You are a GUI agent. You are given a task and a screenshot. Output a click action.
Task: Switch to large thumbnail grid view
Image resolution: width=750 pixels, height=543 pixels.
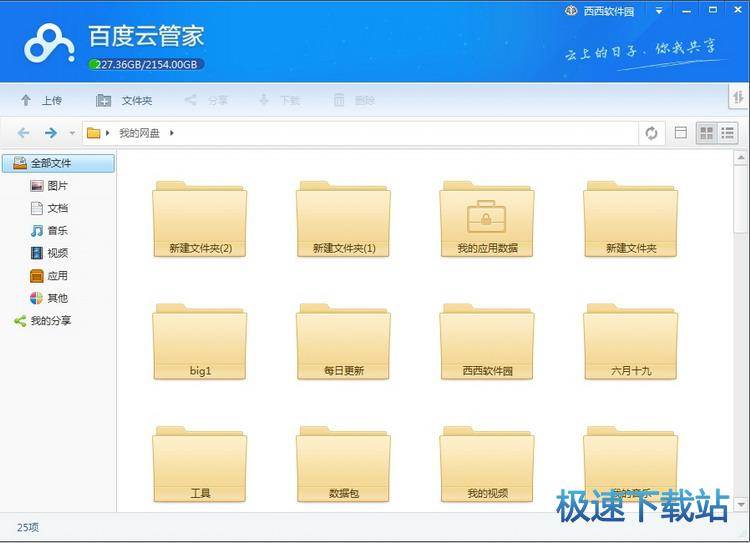click(x=706, y=133)
